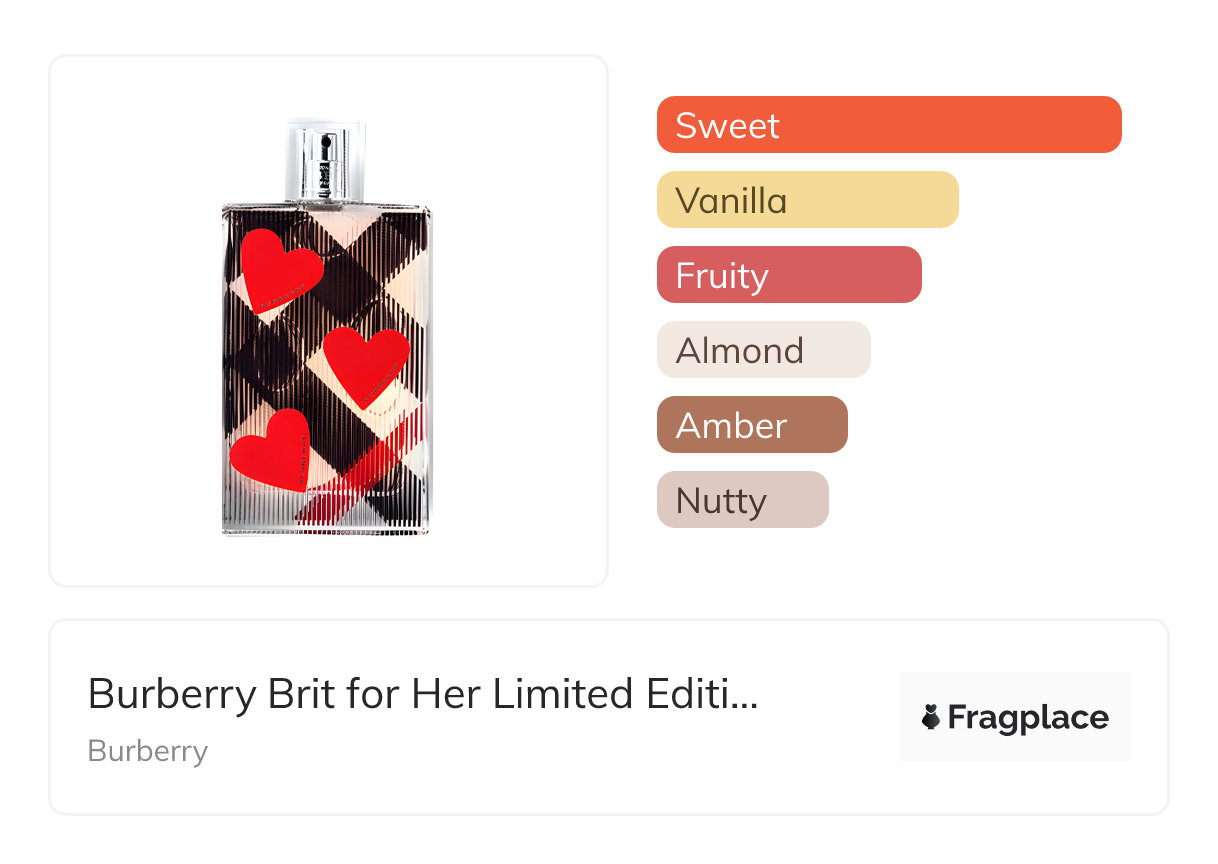The image size is (1218, 864).
Task: Click the silver spray cap of bottle
Action: click(x=326, y=160)
